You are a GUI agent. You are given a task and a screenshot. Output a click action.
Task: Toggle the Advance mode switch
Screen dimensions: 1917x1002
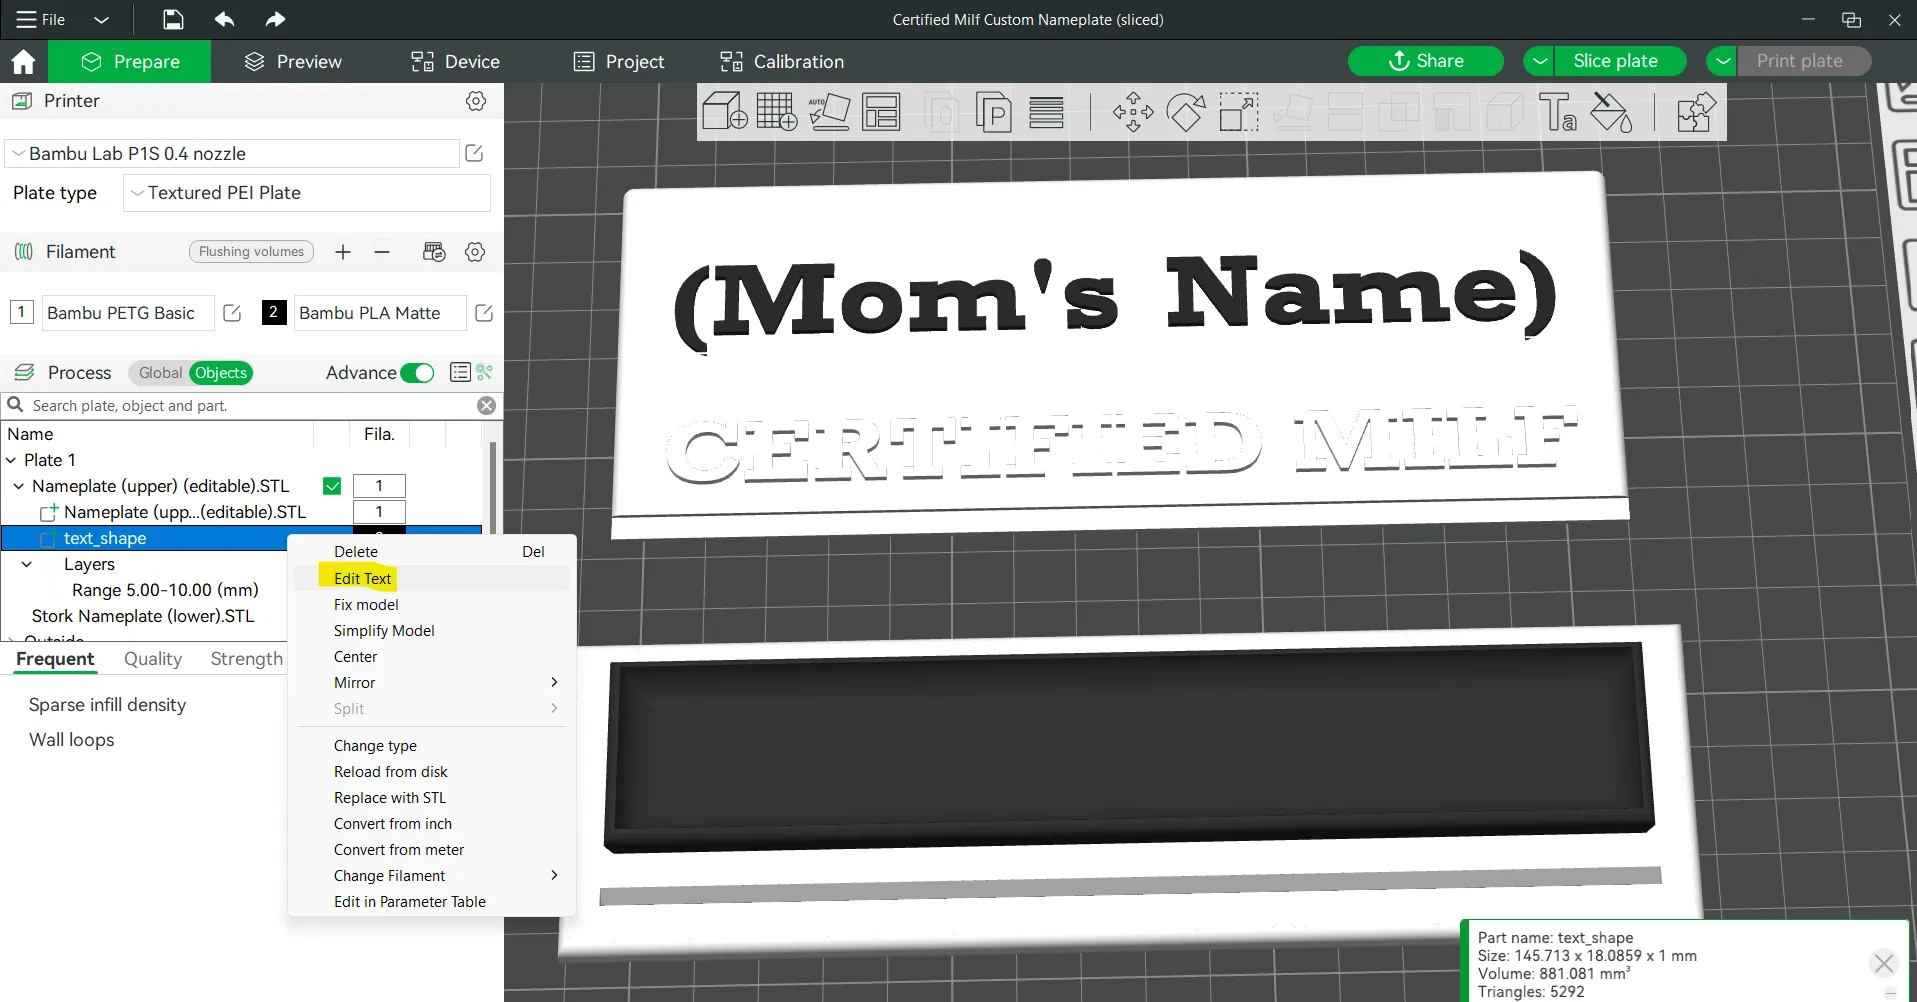tap(417, 373)
